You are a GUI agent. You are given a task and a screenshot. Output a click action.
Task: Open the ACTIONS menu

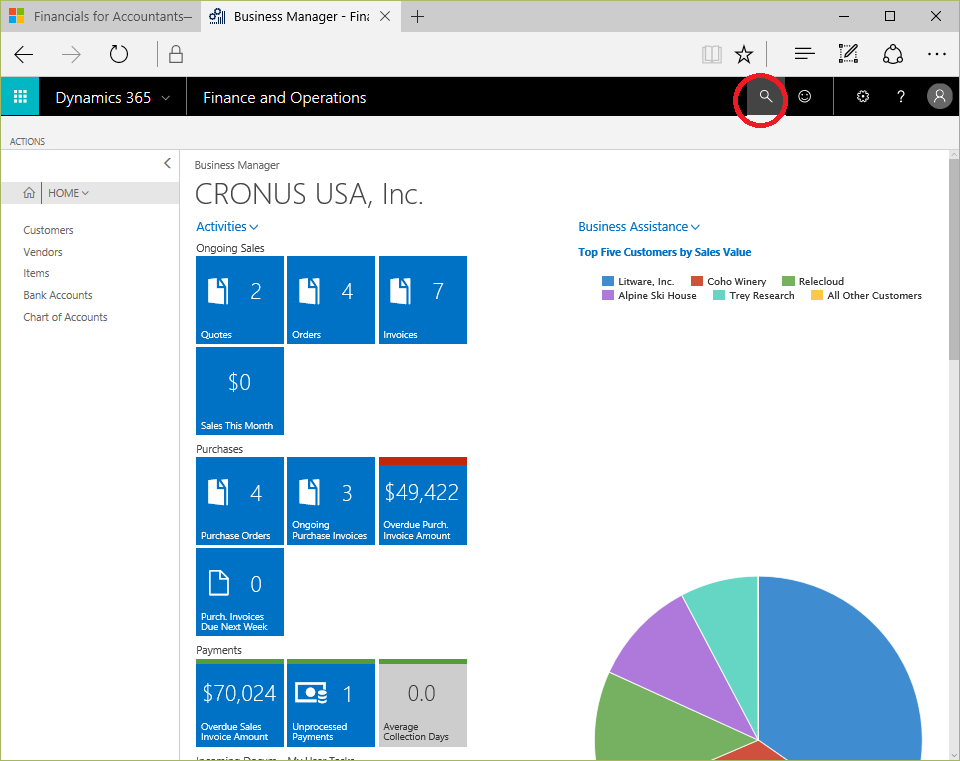click(x=28, y=141)
